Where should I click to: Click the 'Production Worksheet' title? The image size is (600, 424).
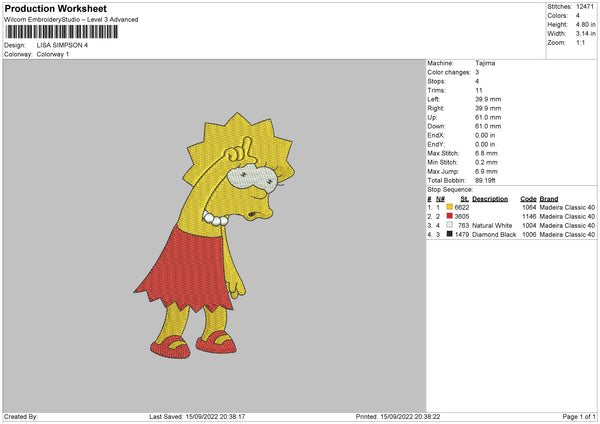coord(55,8)
